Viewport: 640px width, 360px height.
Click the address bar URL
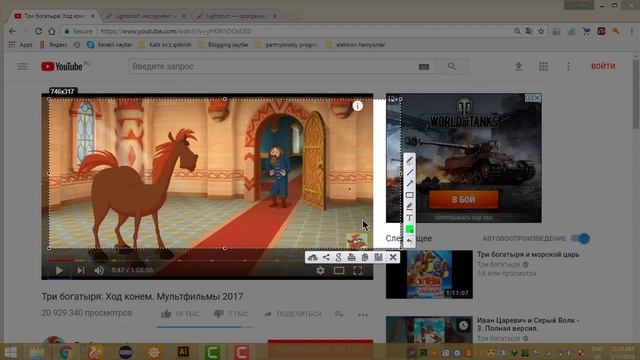[x=176, y=31]
